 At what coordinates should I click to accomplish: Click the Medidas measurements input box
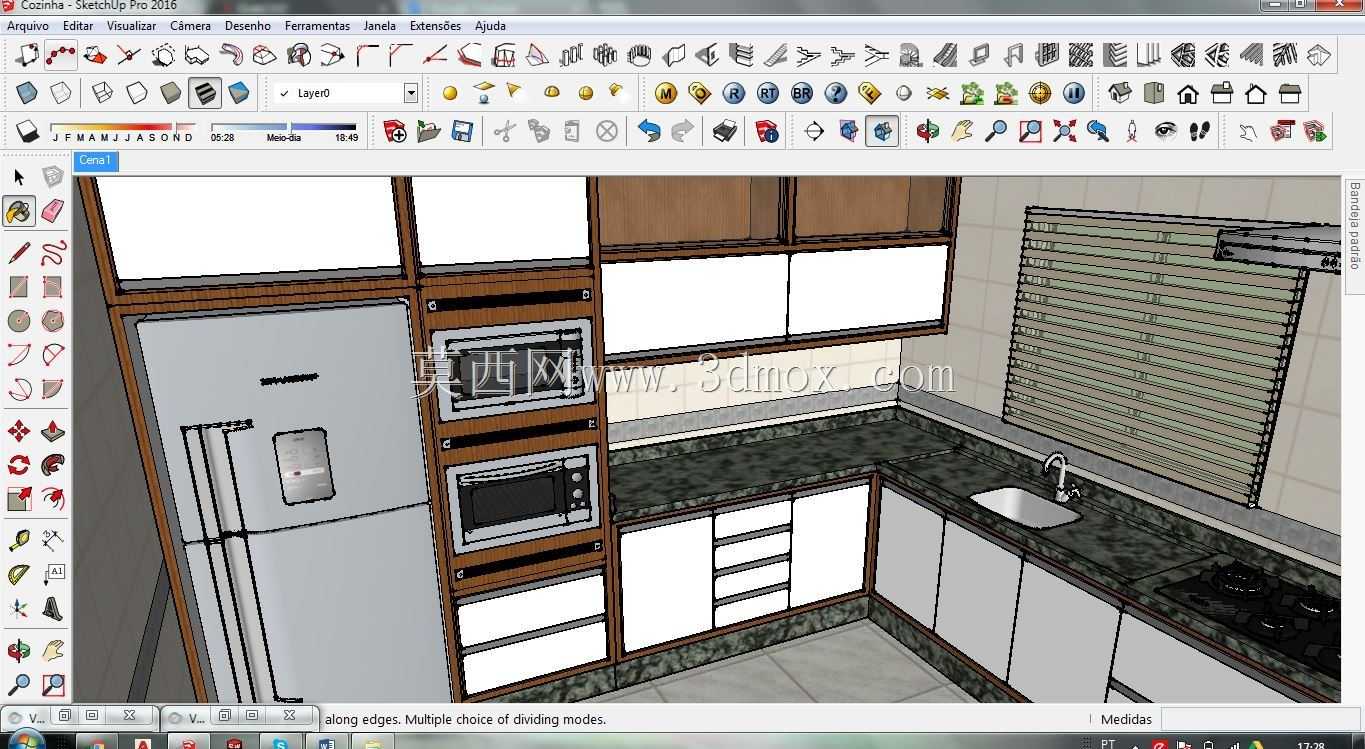pos(1262,719)
